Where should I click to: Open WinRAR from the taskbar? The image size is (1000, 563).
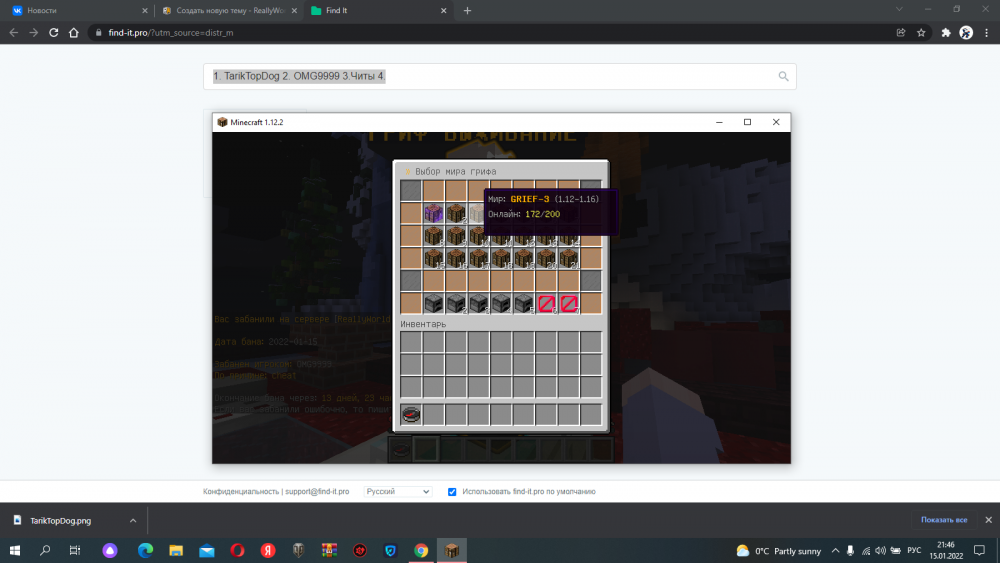[x=329, y=550]
